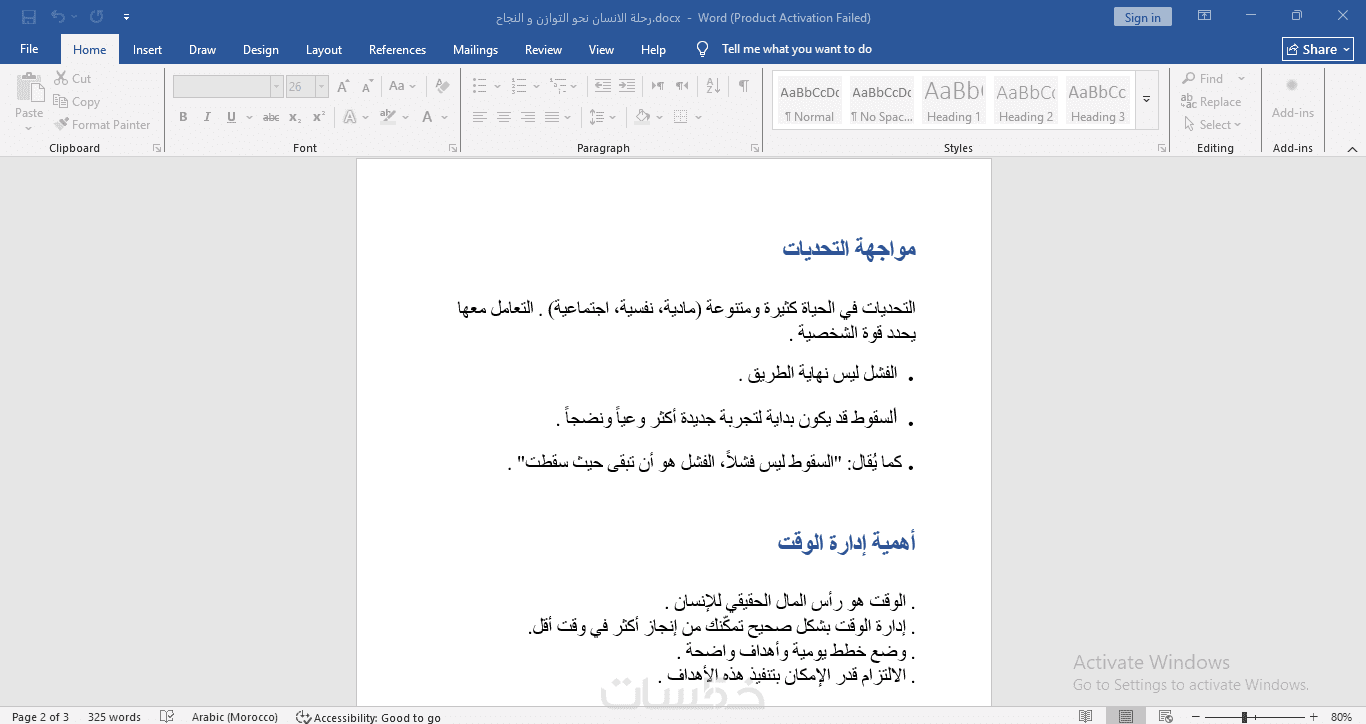Apply the font color A button

(x=428, y=117)
